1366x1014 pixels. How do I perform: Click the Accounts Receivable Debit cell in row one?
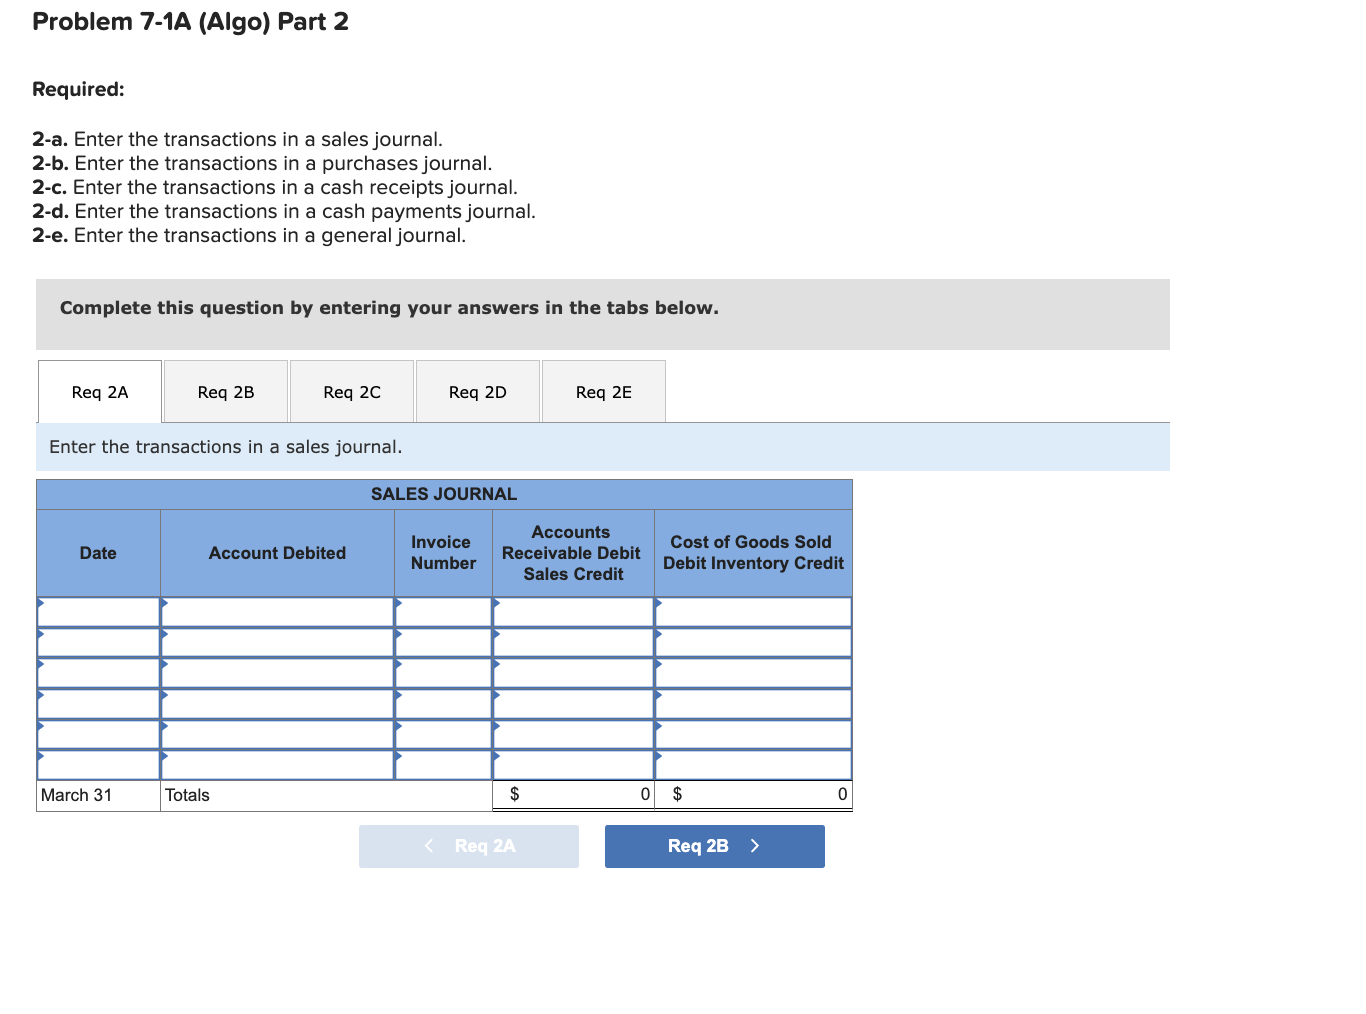[572, 611]
